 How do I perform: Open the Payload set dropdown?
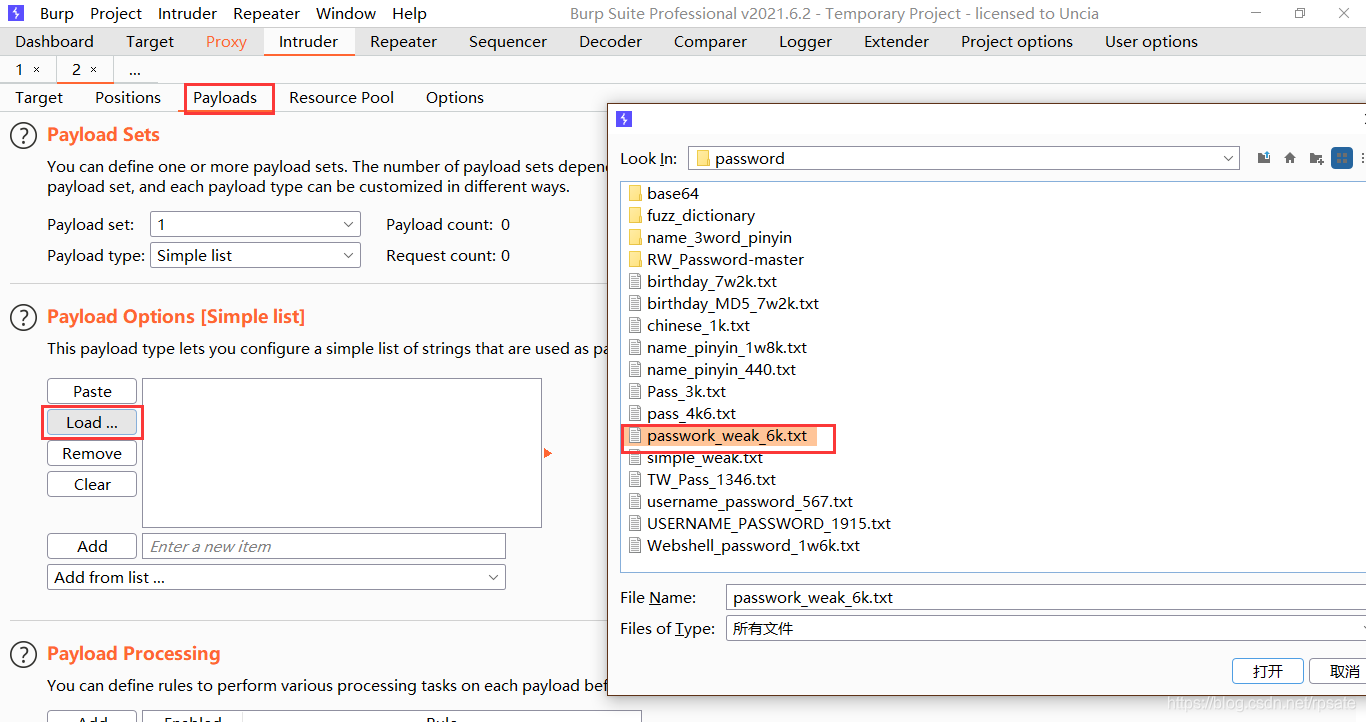(x=255, y=225)
